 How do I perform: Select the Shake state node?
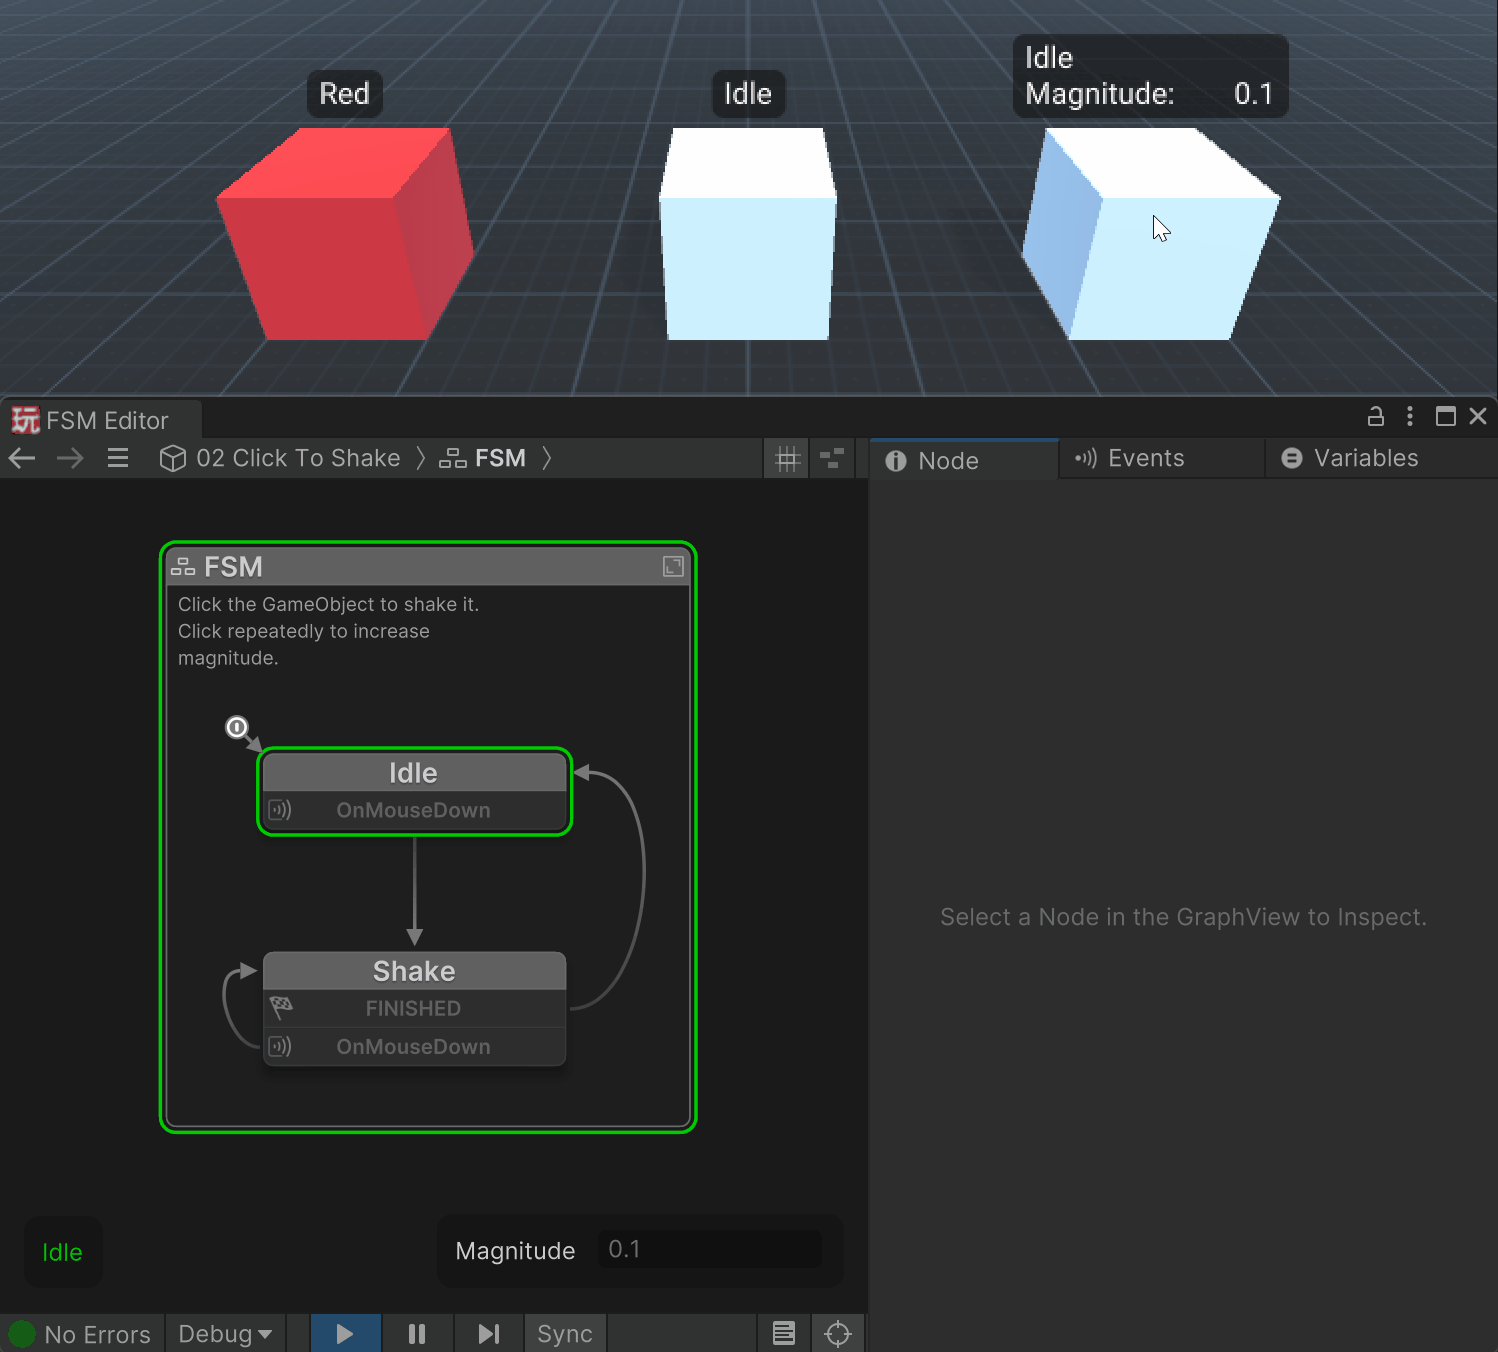tap(414, 971)
